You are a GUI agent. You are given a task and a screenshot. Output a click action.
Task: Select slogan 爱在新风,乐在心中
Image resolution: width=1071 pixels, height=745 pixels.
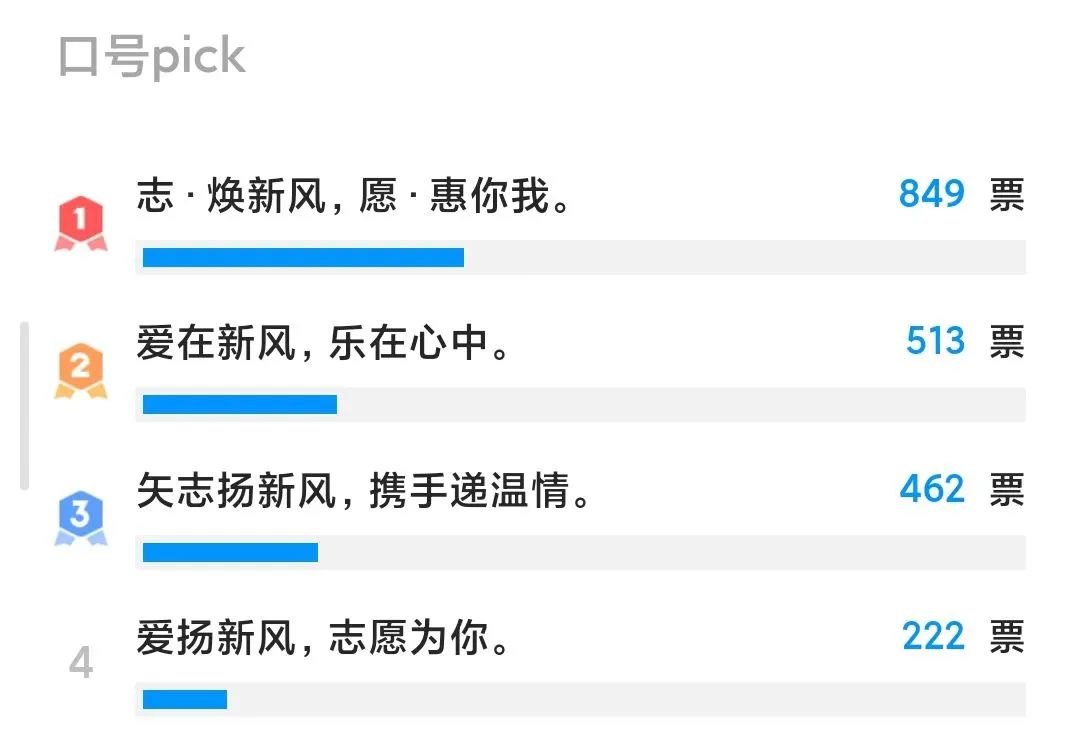[322, 343]
